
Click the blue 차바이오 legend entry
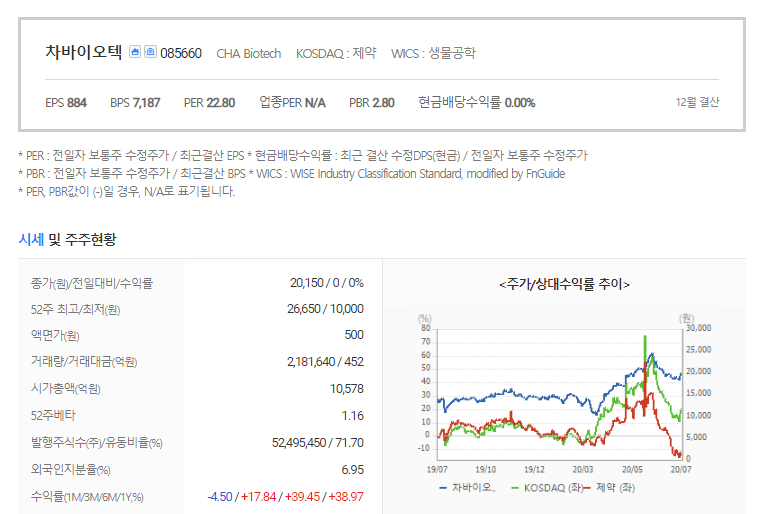[467, 488]
